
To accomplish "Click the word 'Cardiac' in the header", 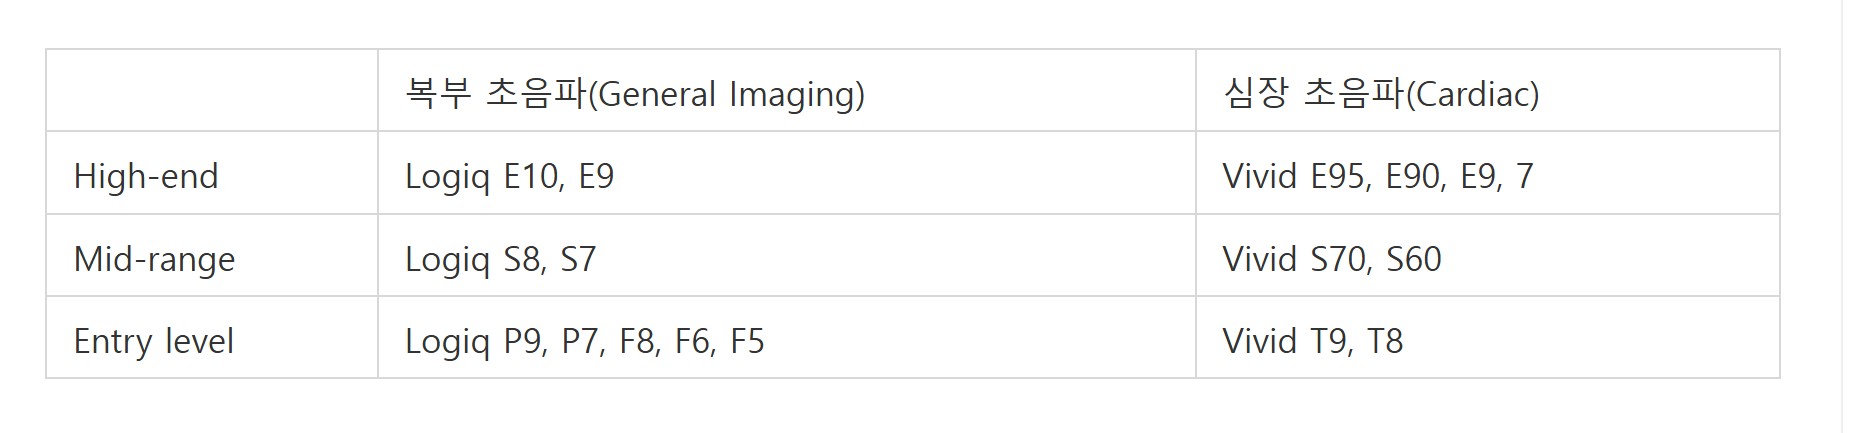I will click(1472, 94).
